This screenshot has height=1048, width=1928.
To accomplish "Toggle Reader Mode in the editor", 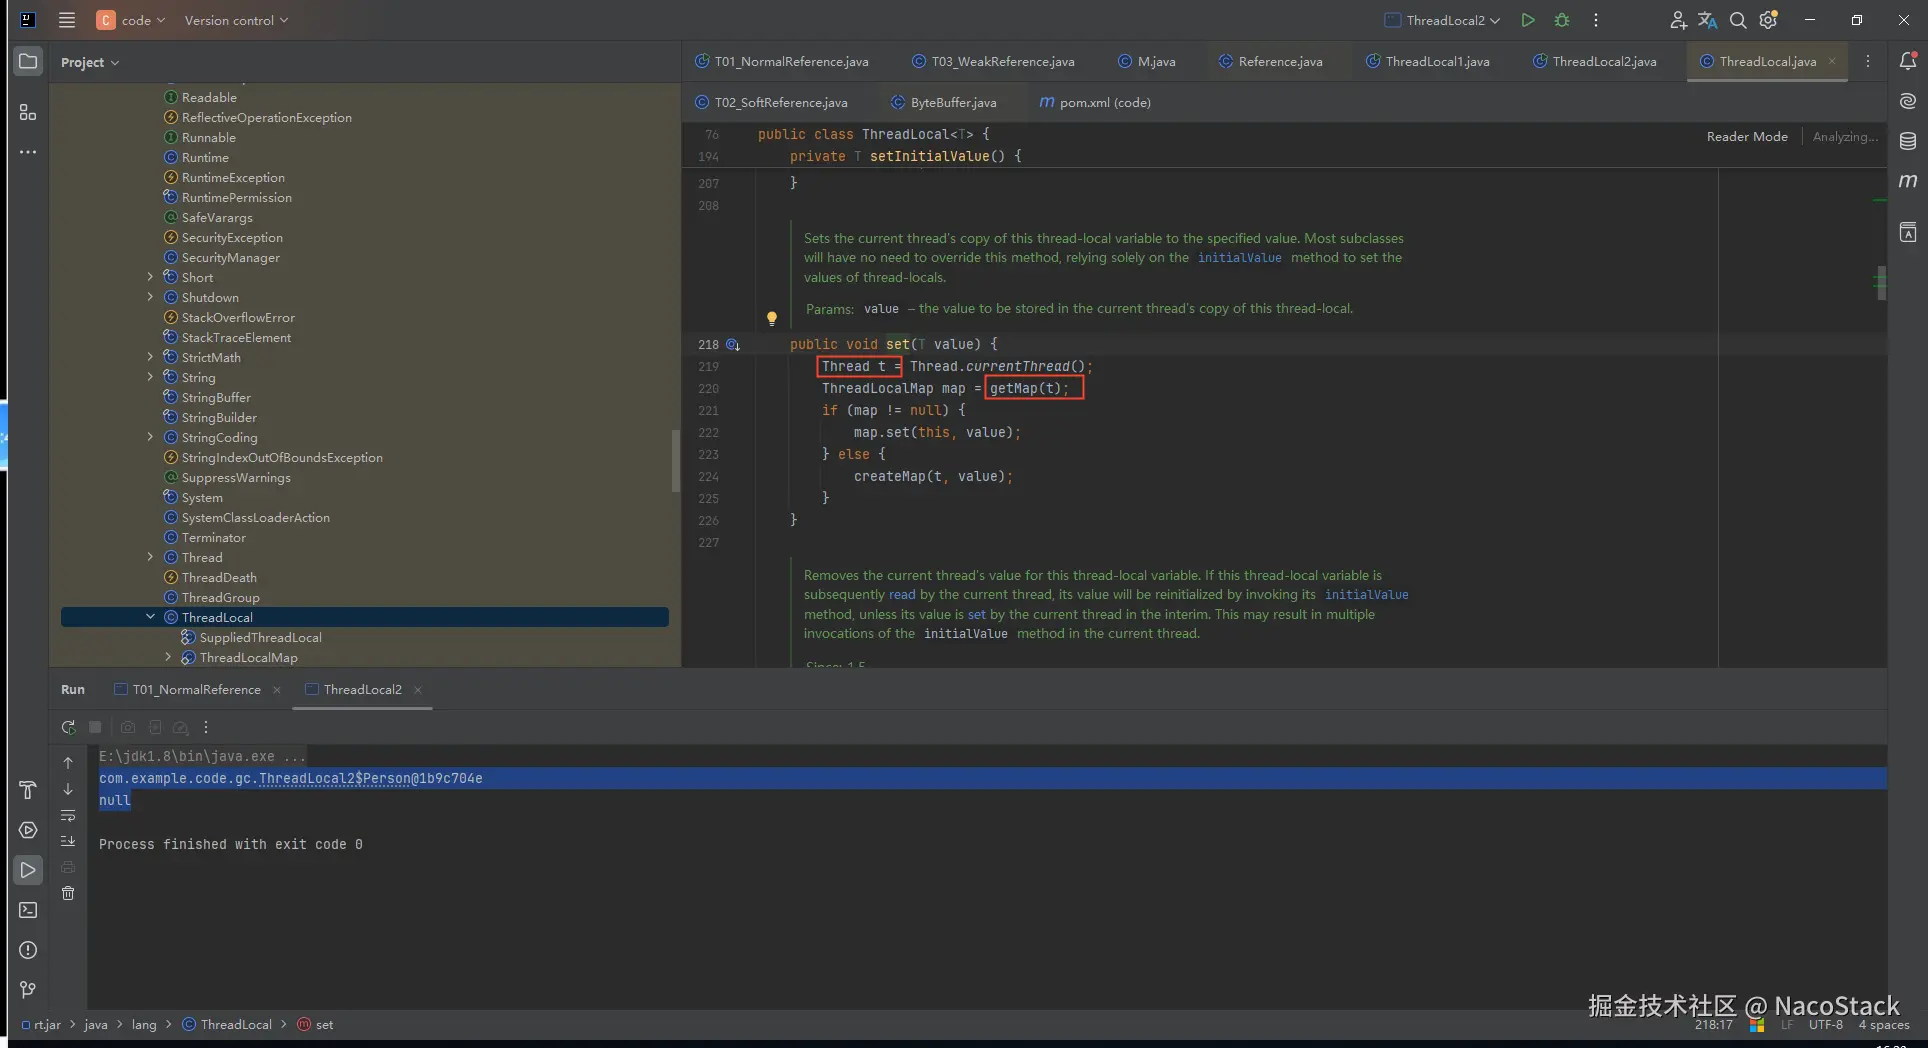I will (x=1746, y=137).
